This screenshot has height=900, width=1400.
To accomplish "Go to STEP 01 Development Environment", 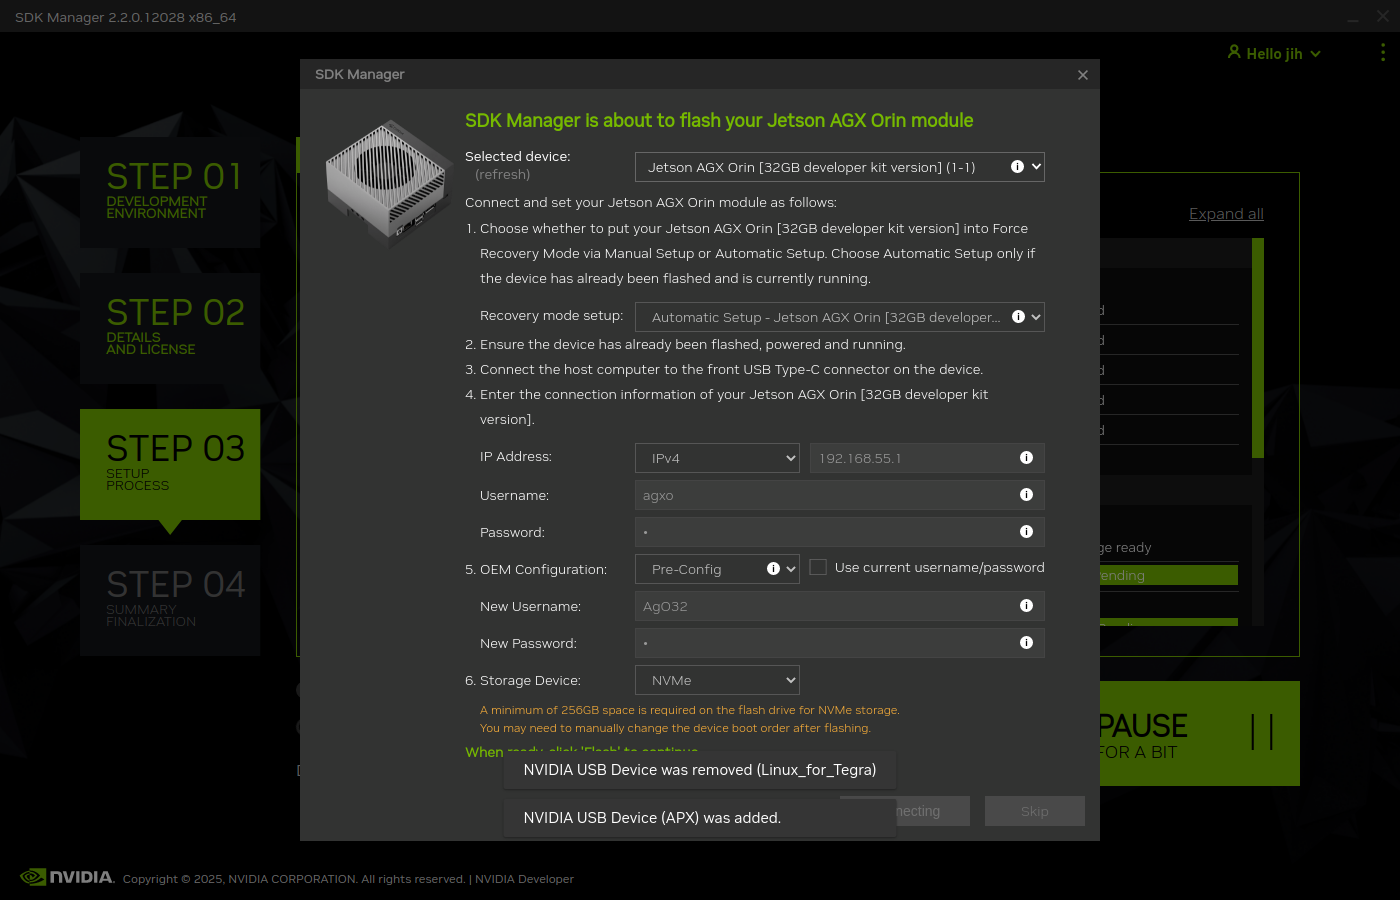I will tap(170, 192).
